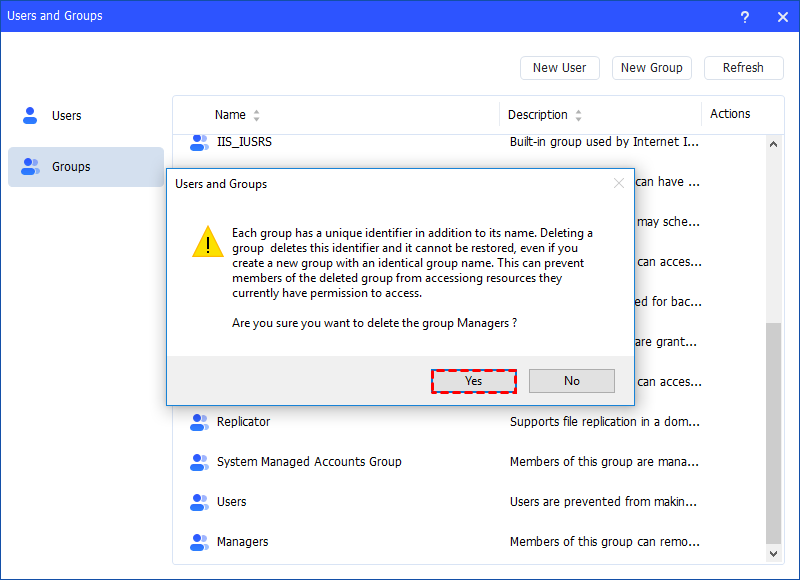This screenshot has width=800, height=580.
Task: Click the Description column header
Action: click(537, 115)
